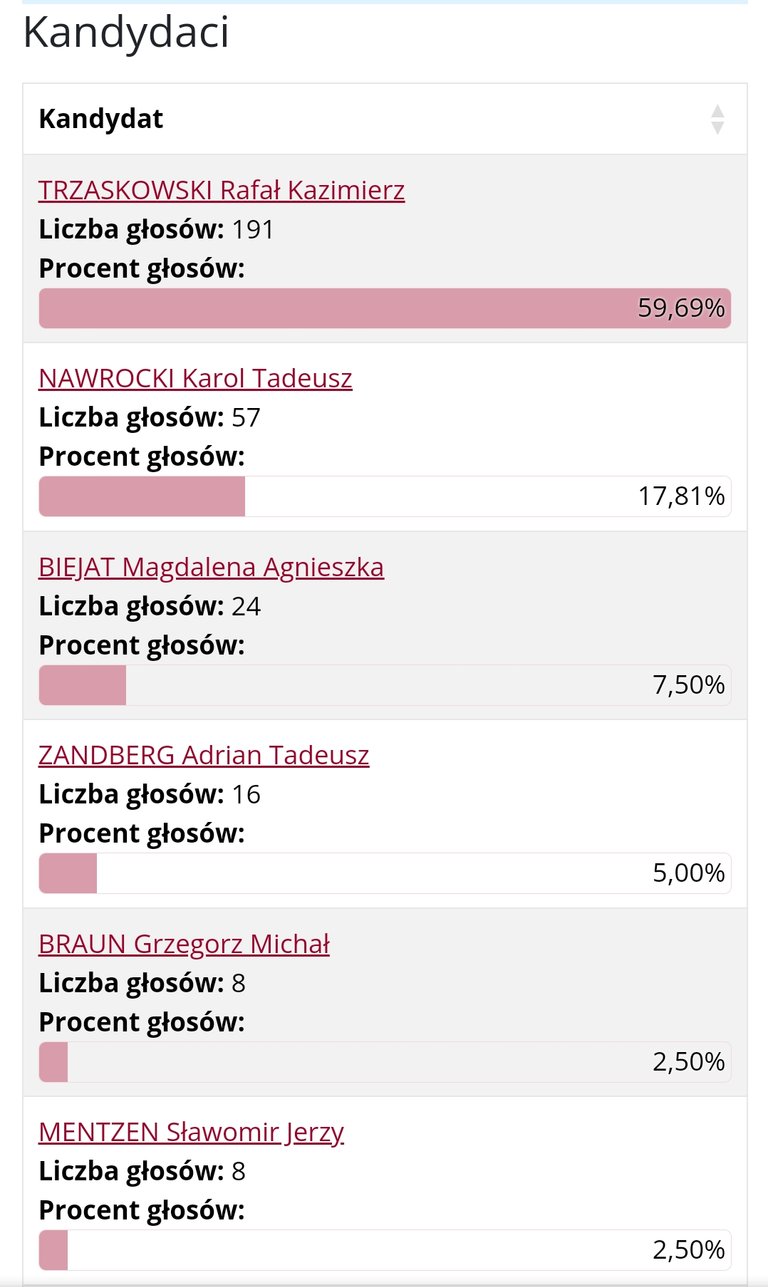
Task: Click the Kandydat column header
Action: (x=384, y=119)
